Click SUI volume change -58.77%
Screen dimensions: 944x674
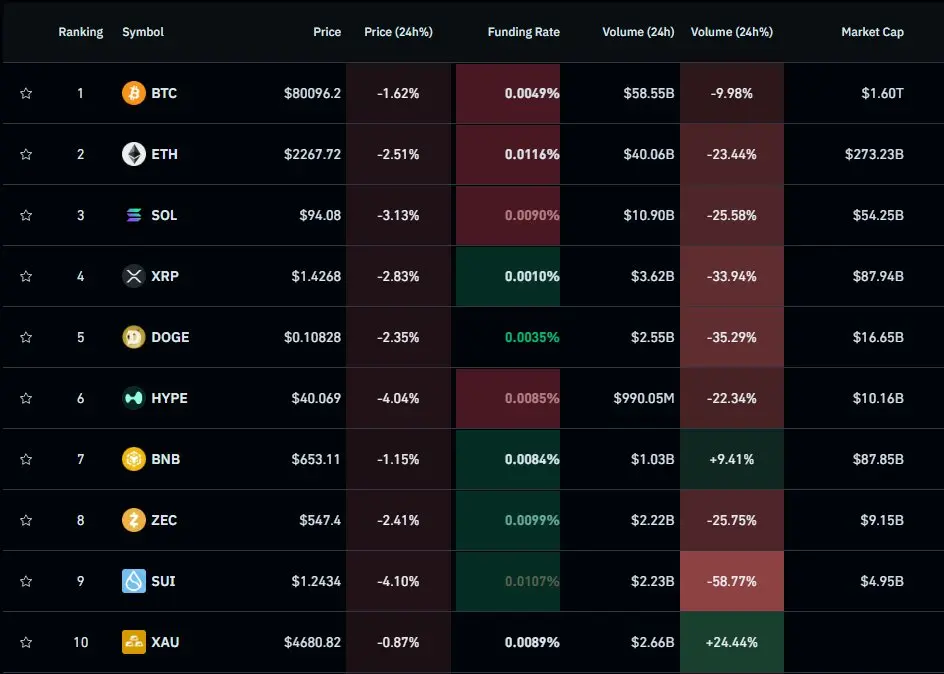tap(731, 581)
